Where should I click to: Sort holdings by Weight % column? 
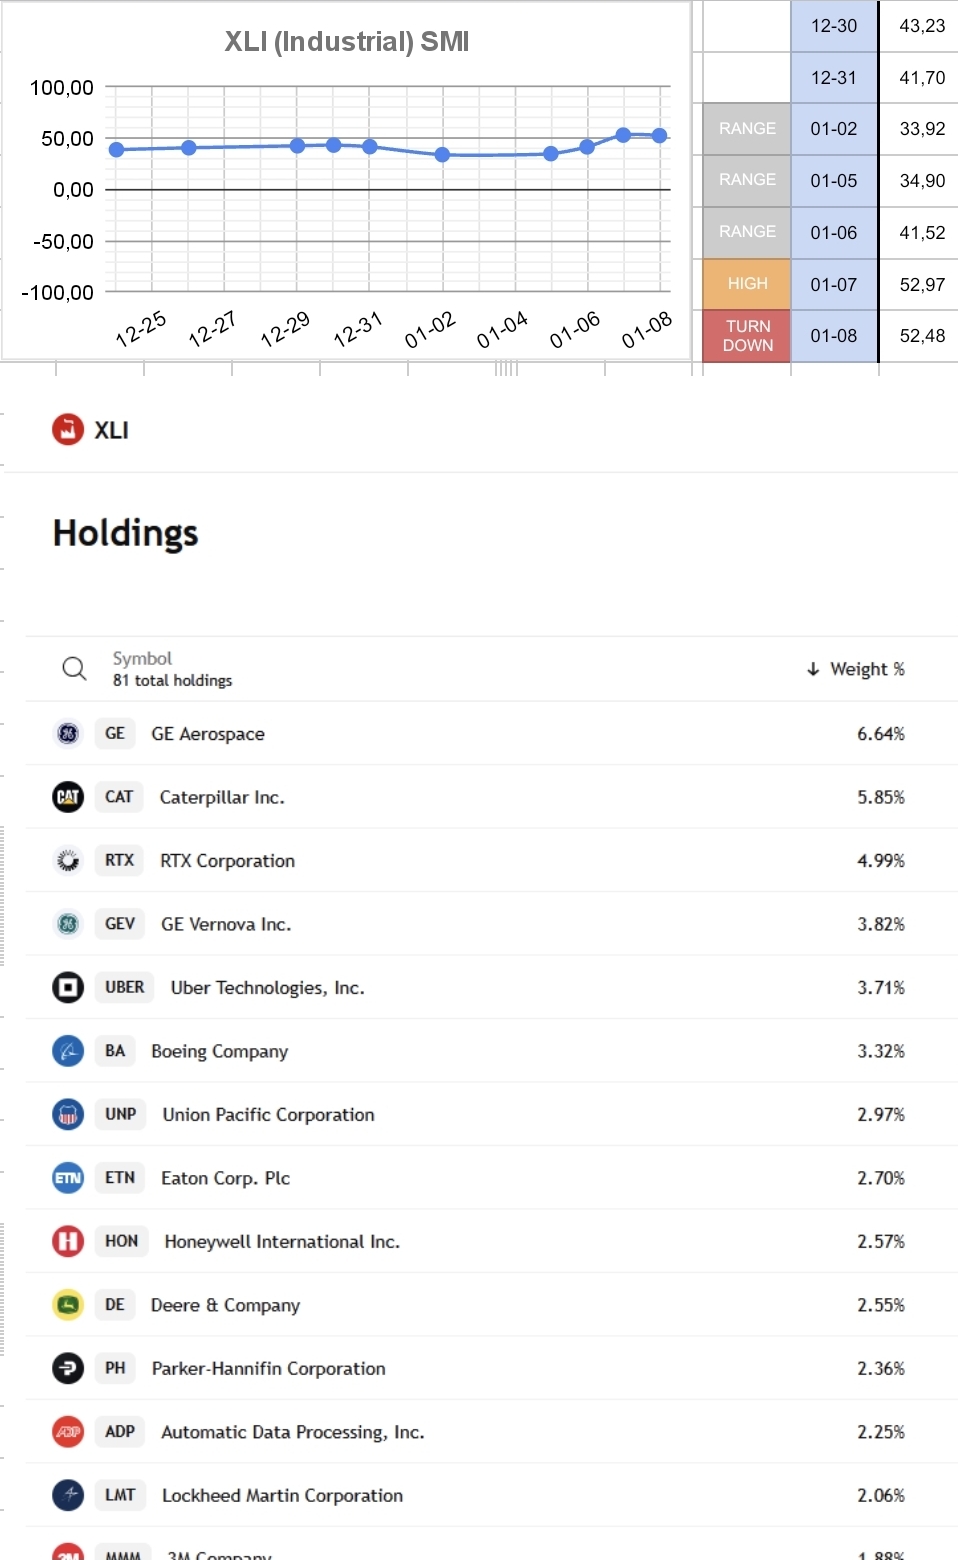[856, 669]
